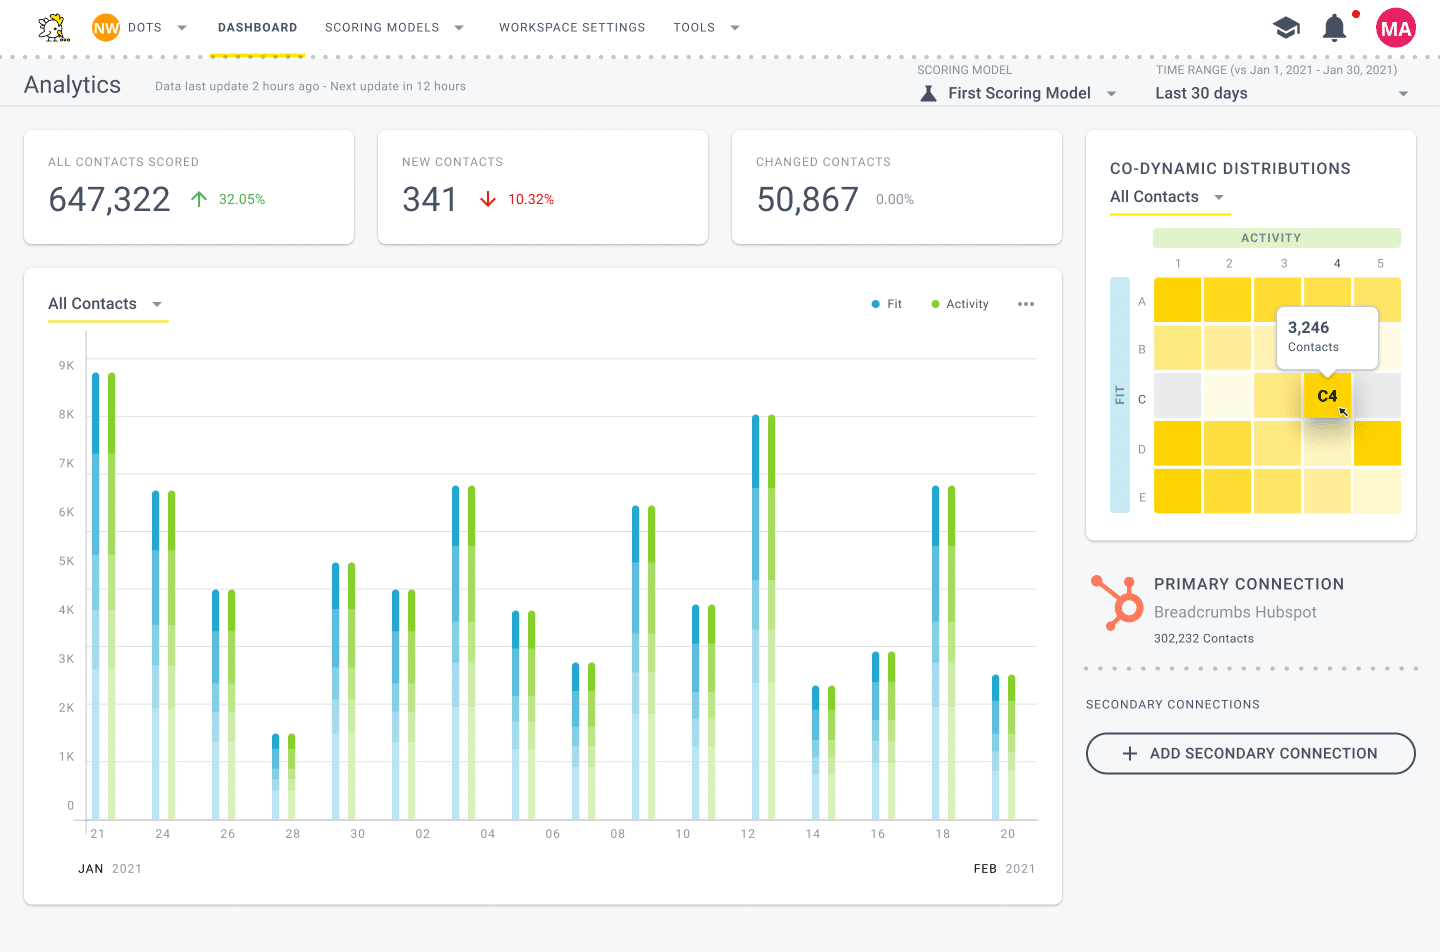Select the A1 heatmap cell
The height and width of the screenshot is (952, 1440).
1178,300
